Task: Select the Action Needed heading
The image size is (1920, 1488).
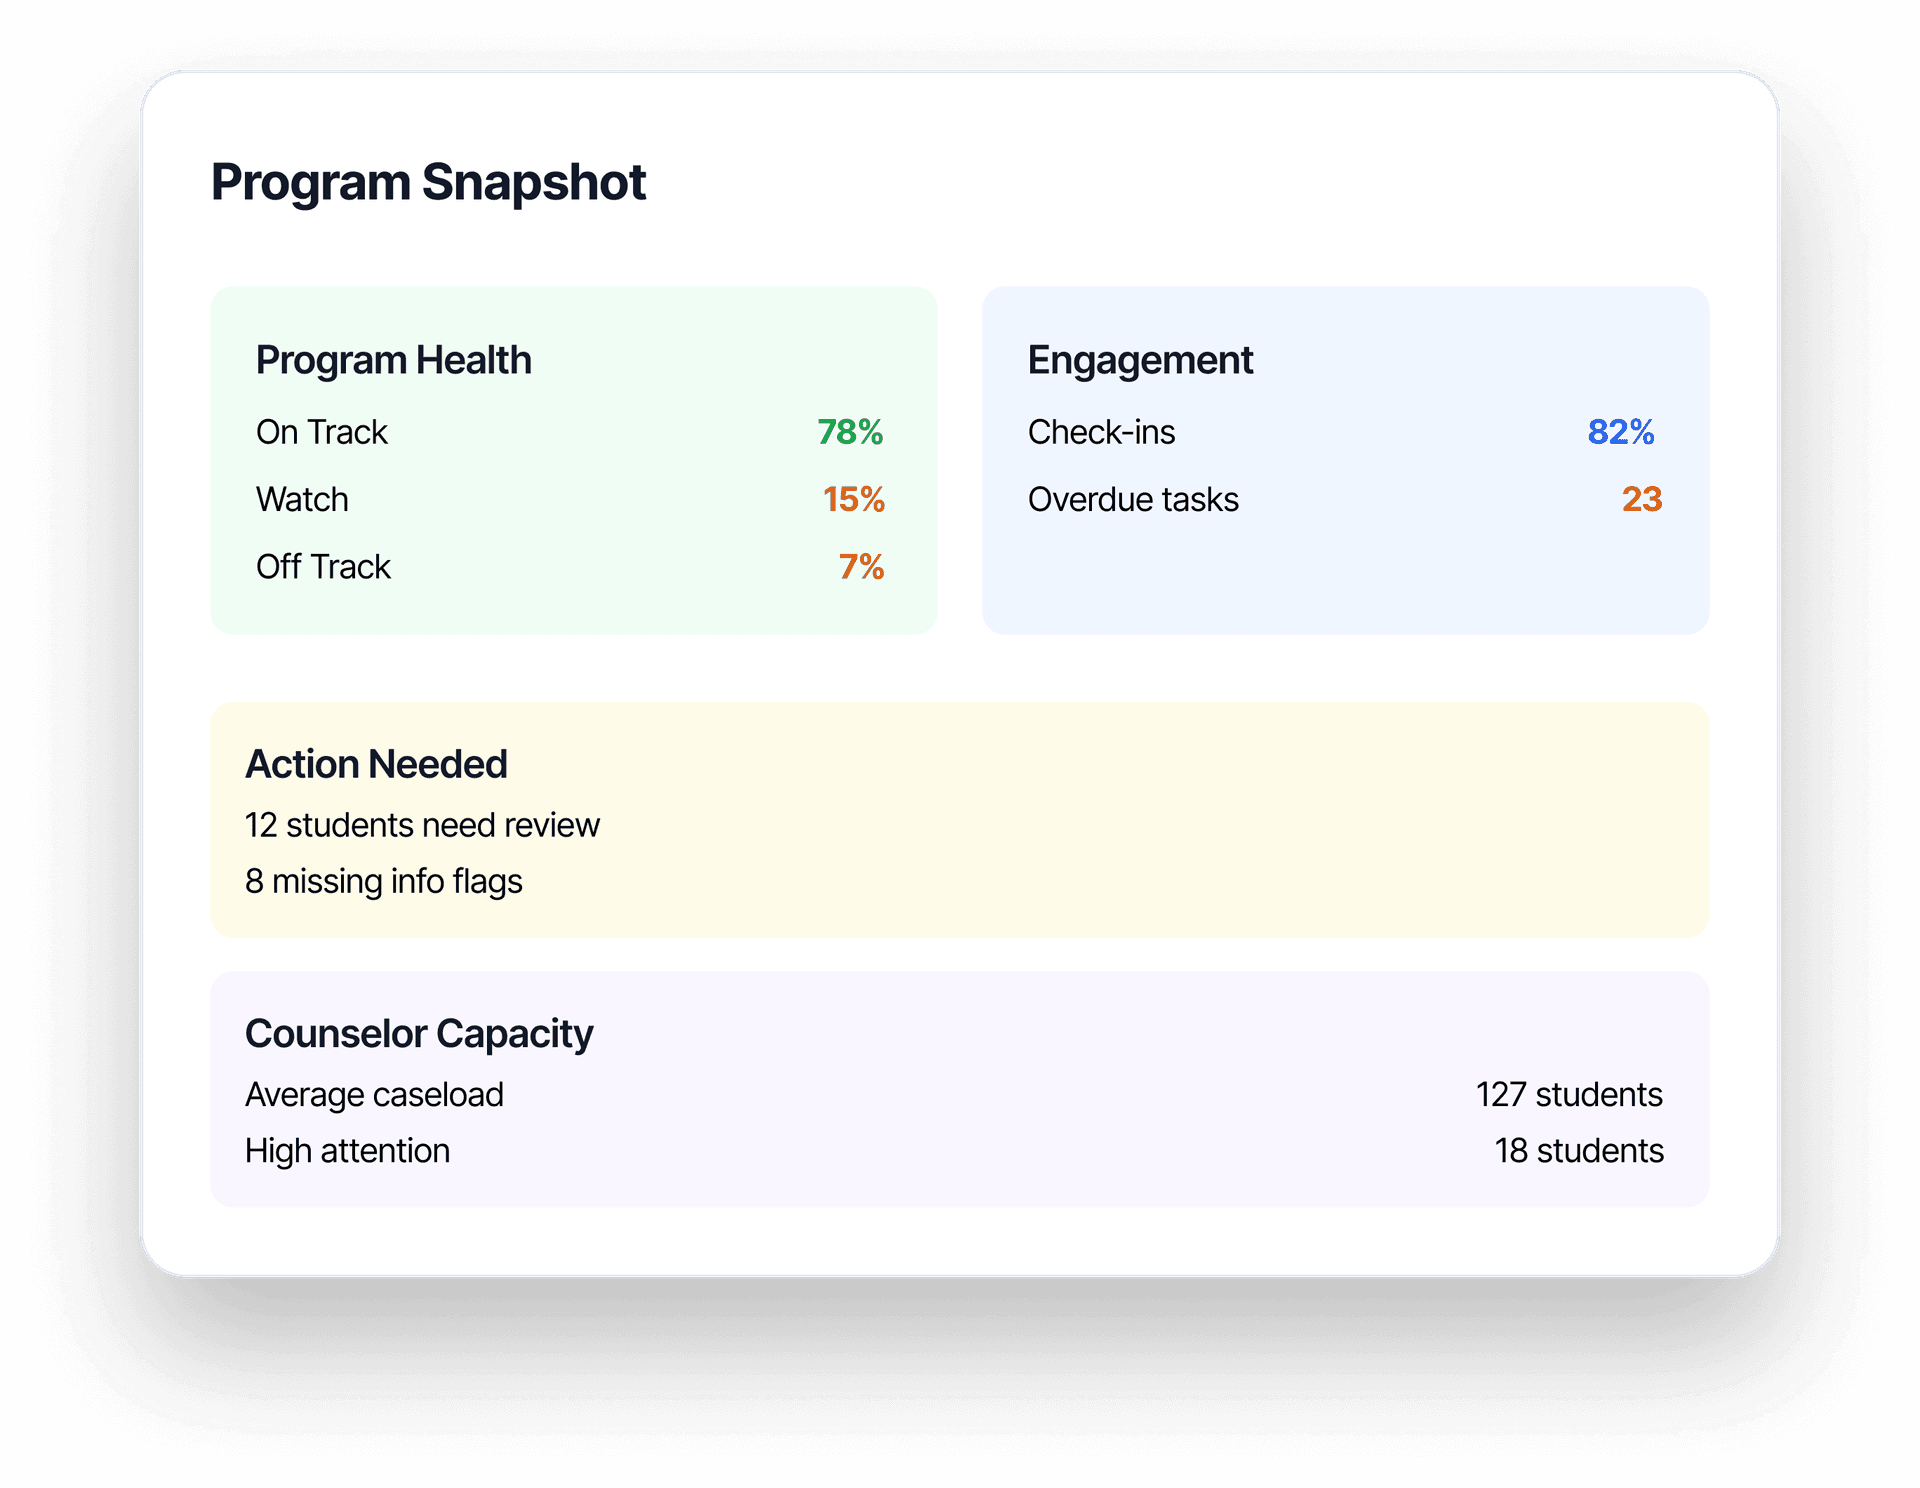Action: pyautogui.click(x=376, y=764)
